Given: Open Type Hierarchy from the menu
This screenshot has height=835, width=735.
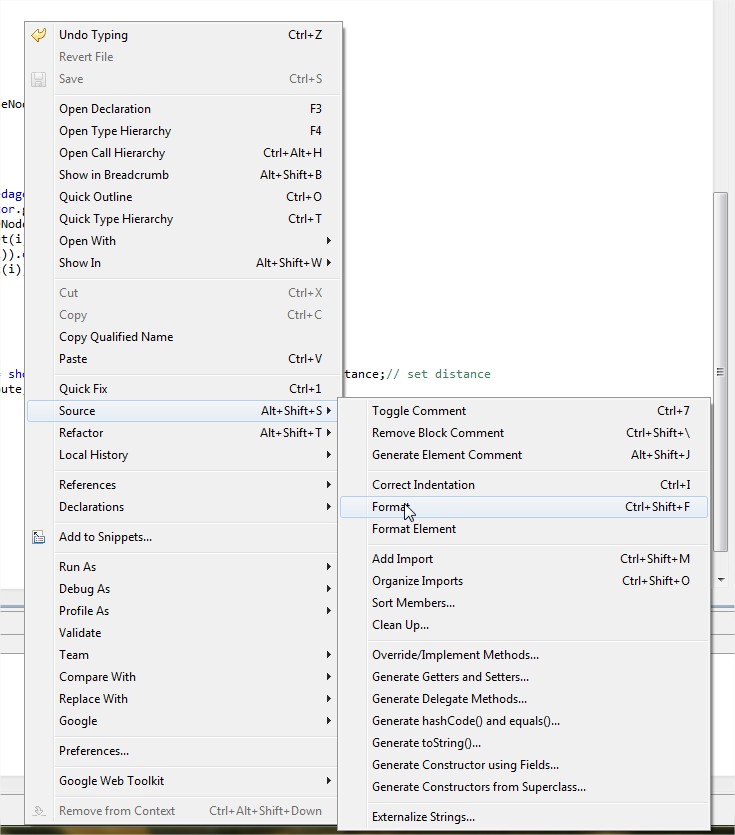Looking at the screenshot, I should [183, 131].
